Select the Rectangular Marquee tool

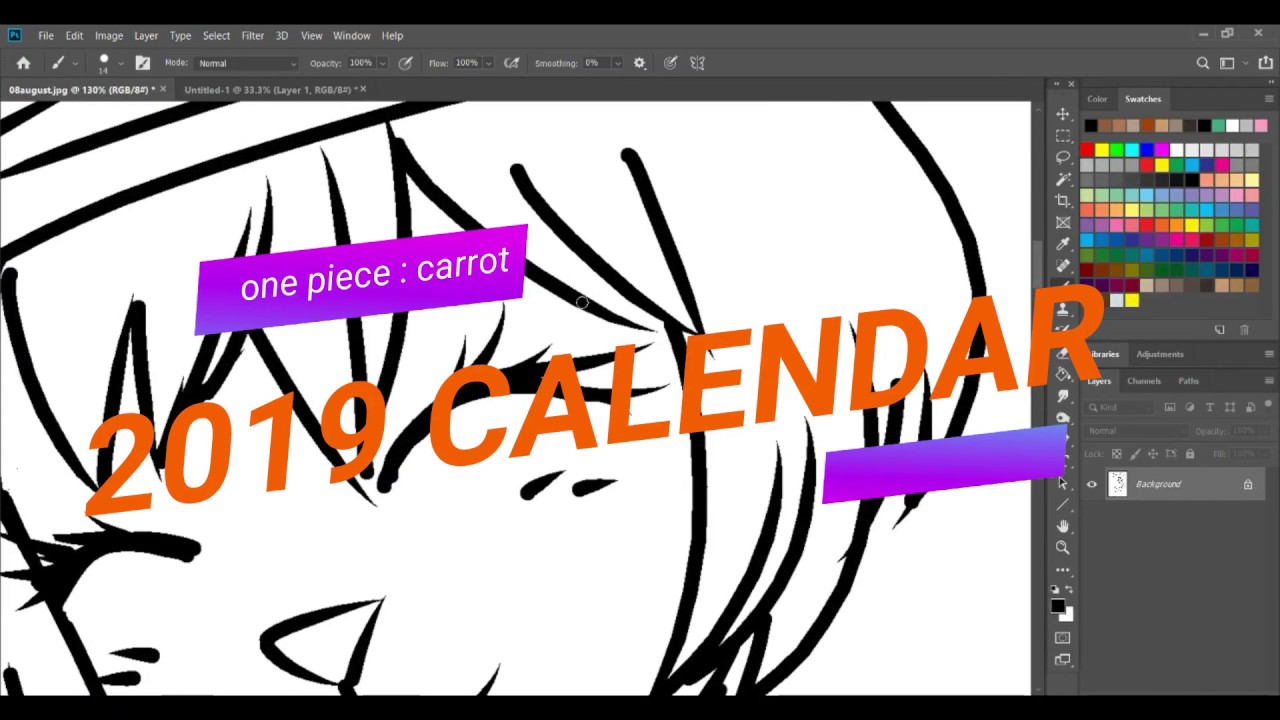[x=1062, y=136]
